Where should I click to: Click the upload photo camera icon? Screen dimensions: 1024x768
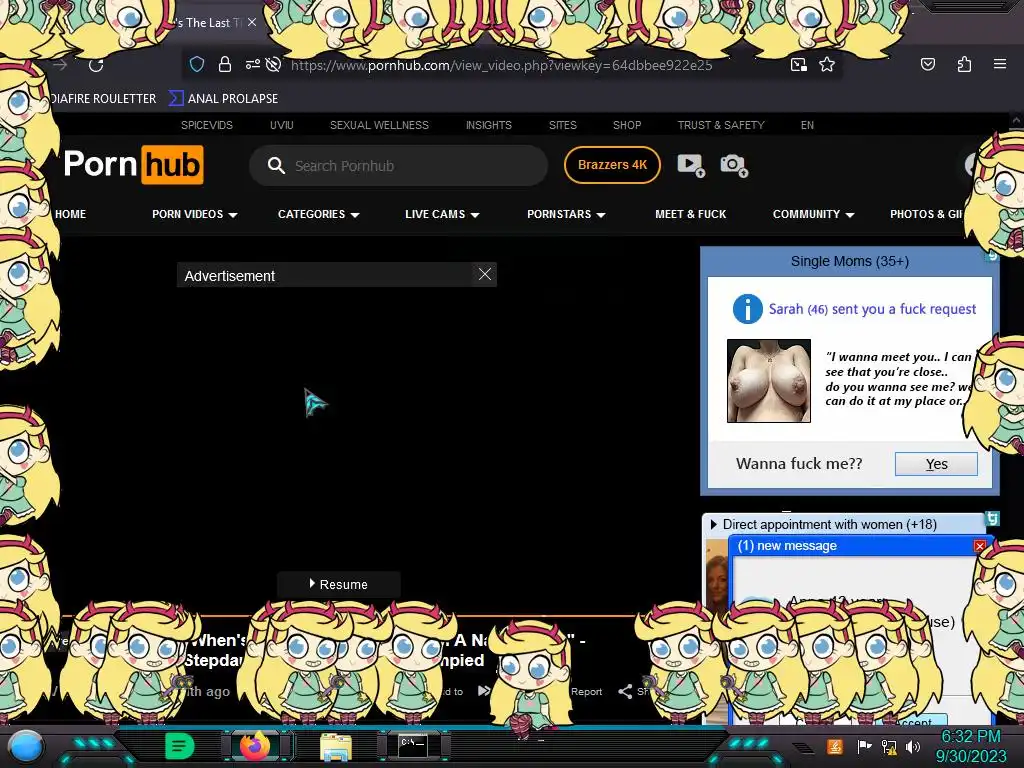[x=733, y=165]
